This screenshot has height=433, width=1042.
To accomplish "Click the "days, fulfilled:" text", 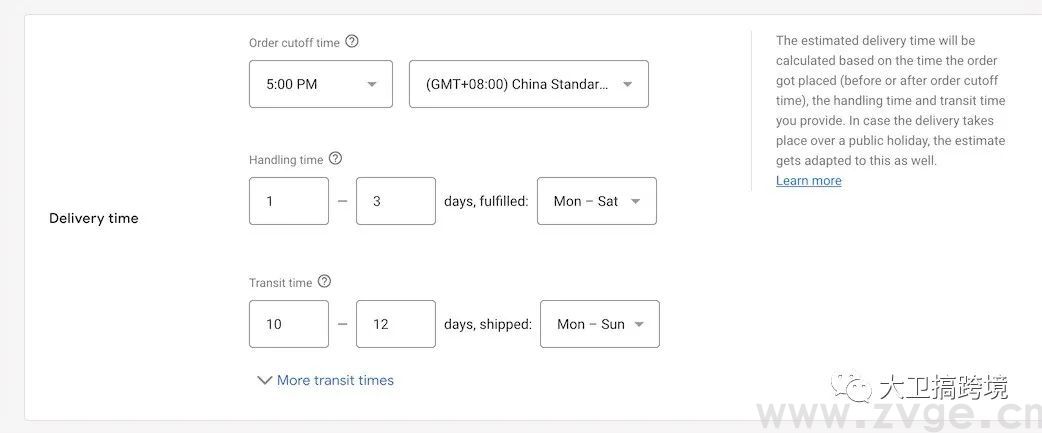I will 486,201.
